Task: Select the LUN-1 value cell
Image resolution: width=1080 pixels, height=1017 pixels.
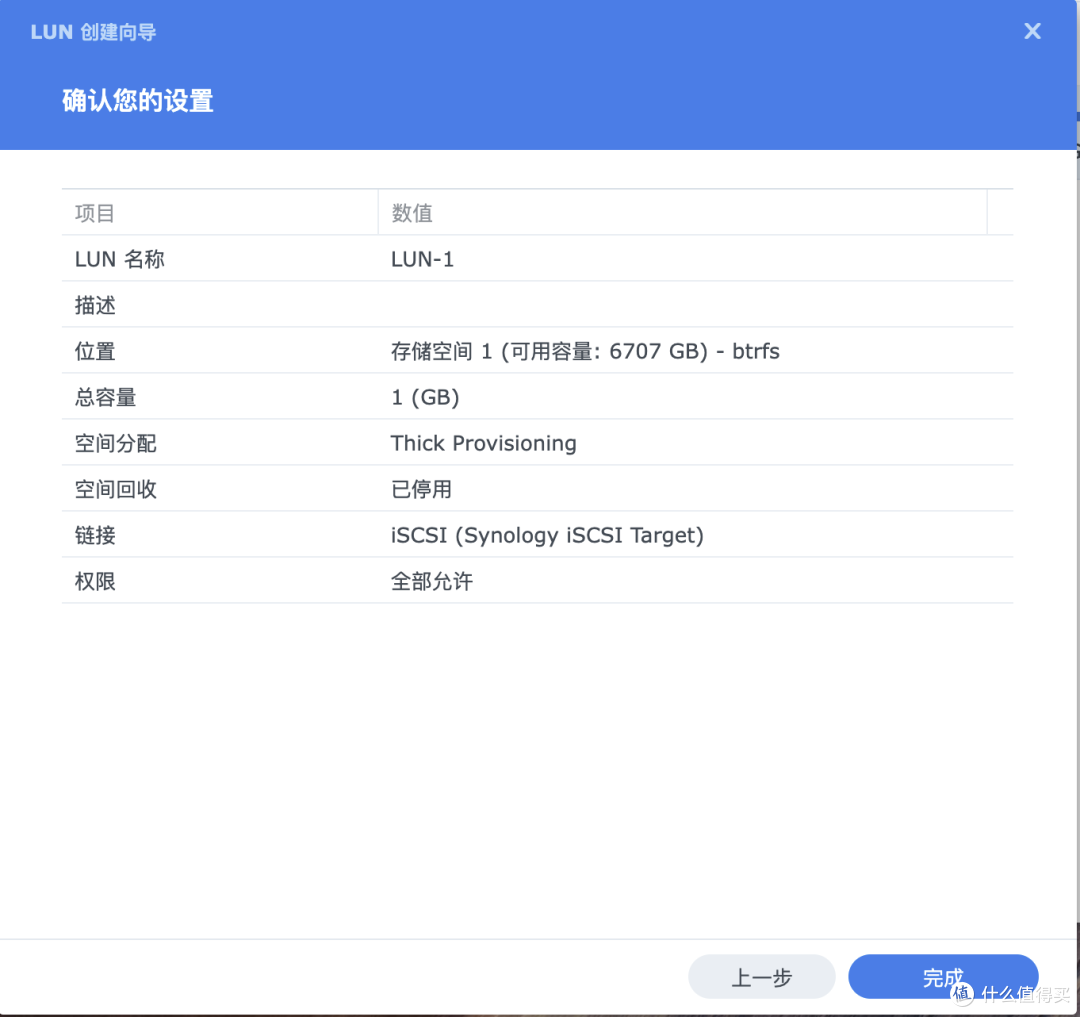Action: pos(422,259)
